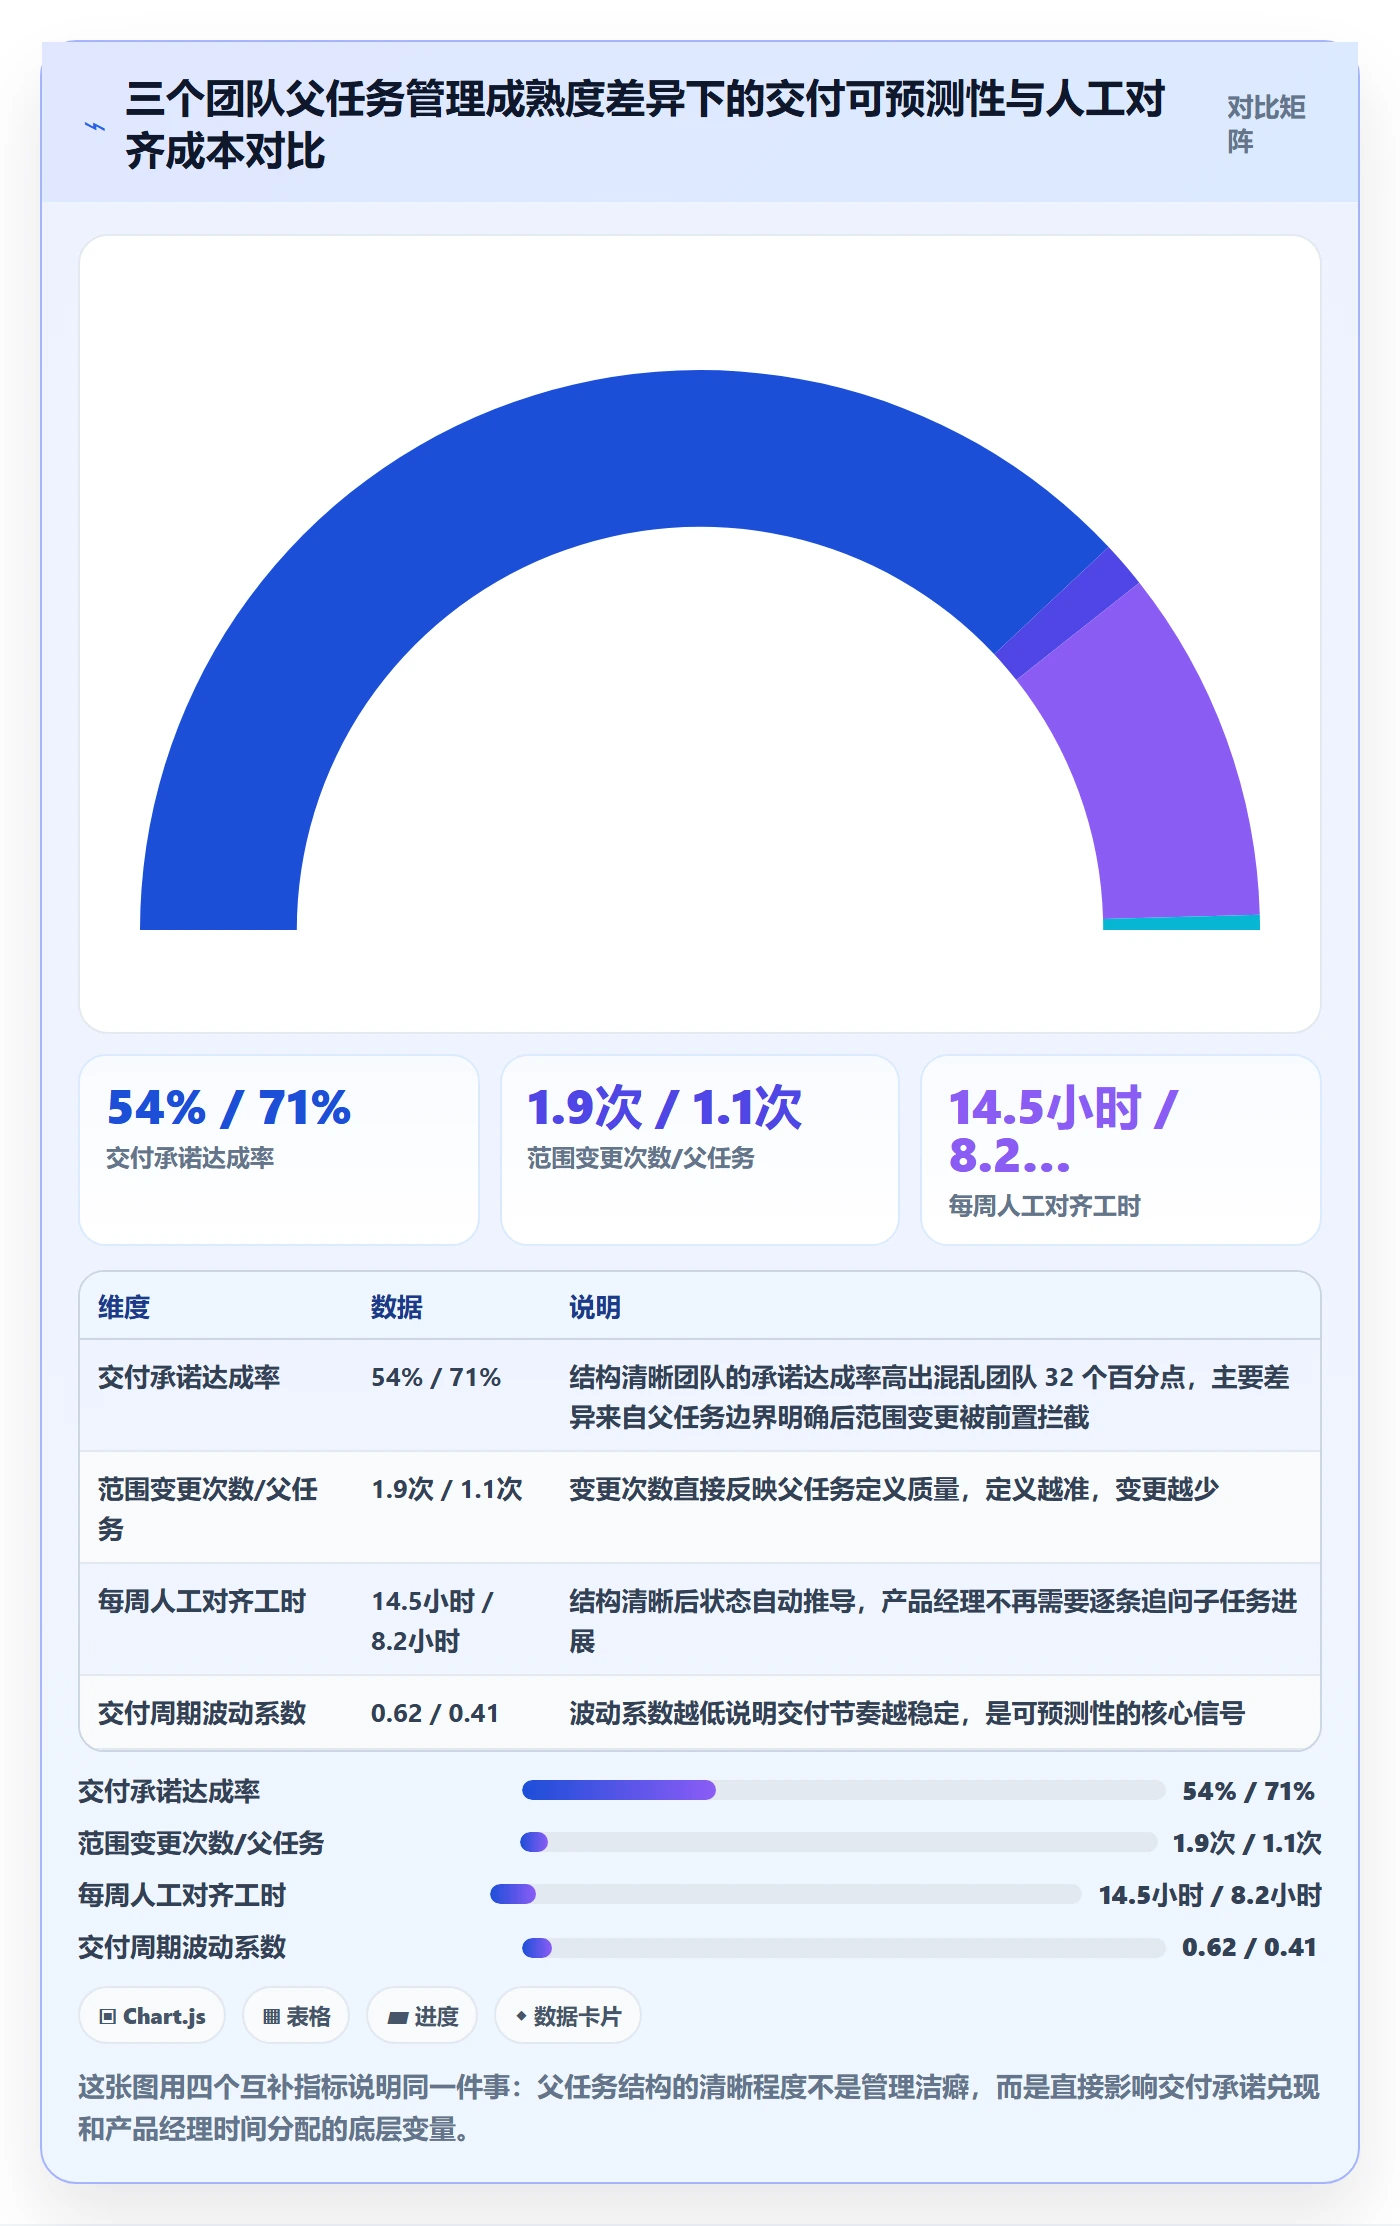
Task: Click the description starting 变更次数直接反映
Action: point(894,1489)
